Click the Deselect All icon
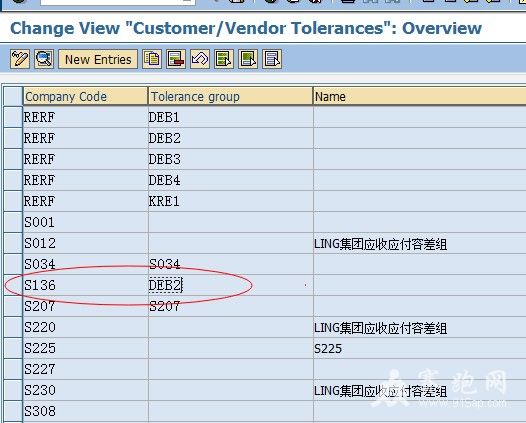 [x=272, y=59]
